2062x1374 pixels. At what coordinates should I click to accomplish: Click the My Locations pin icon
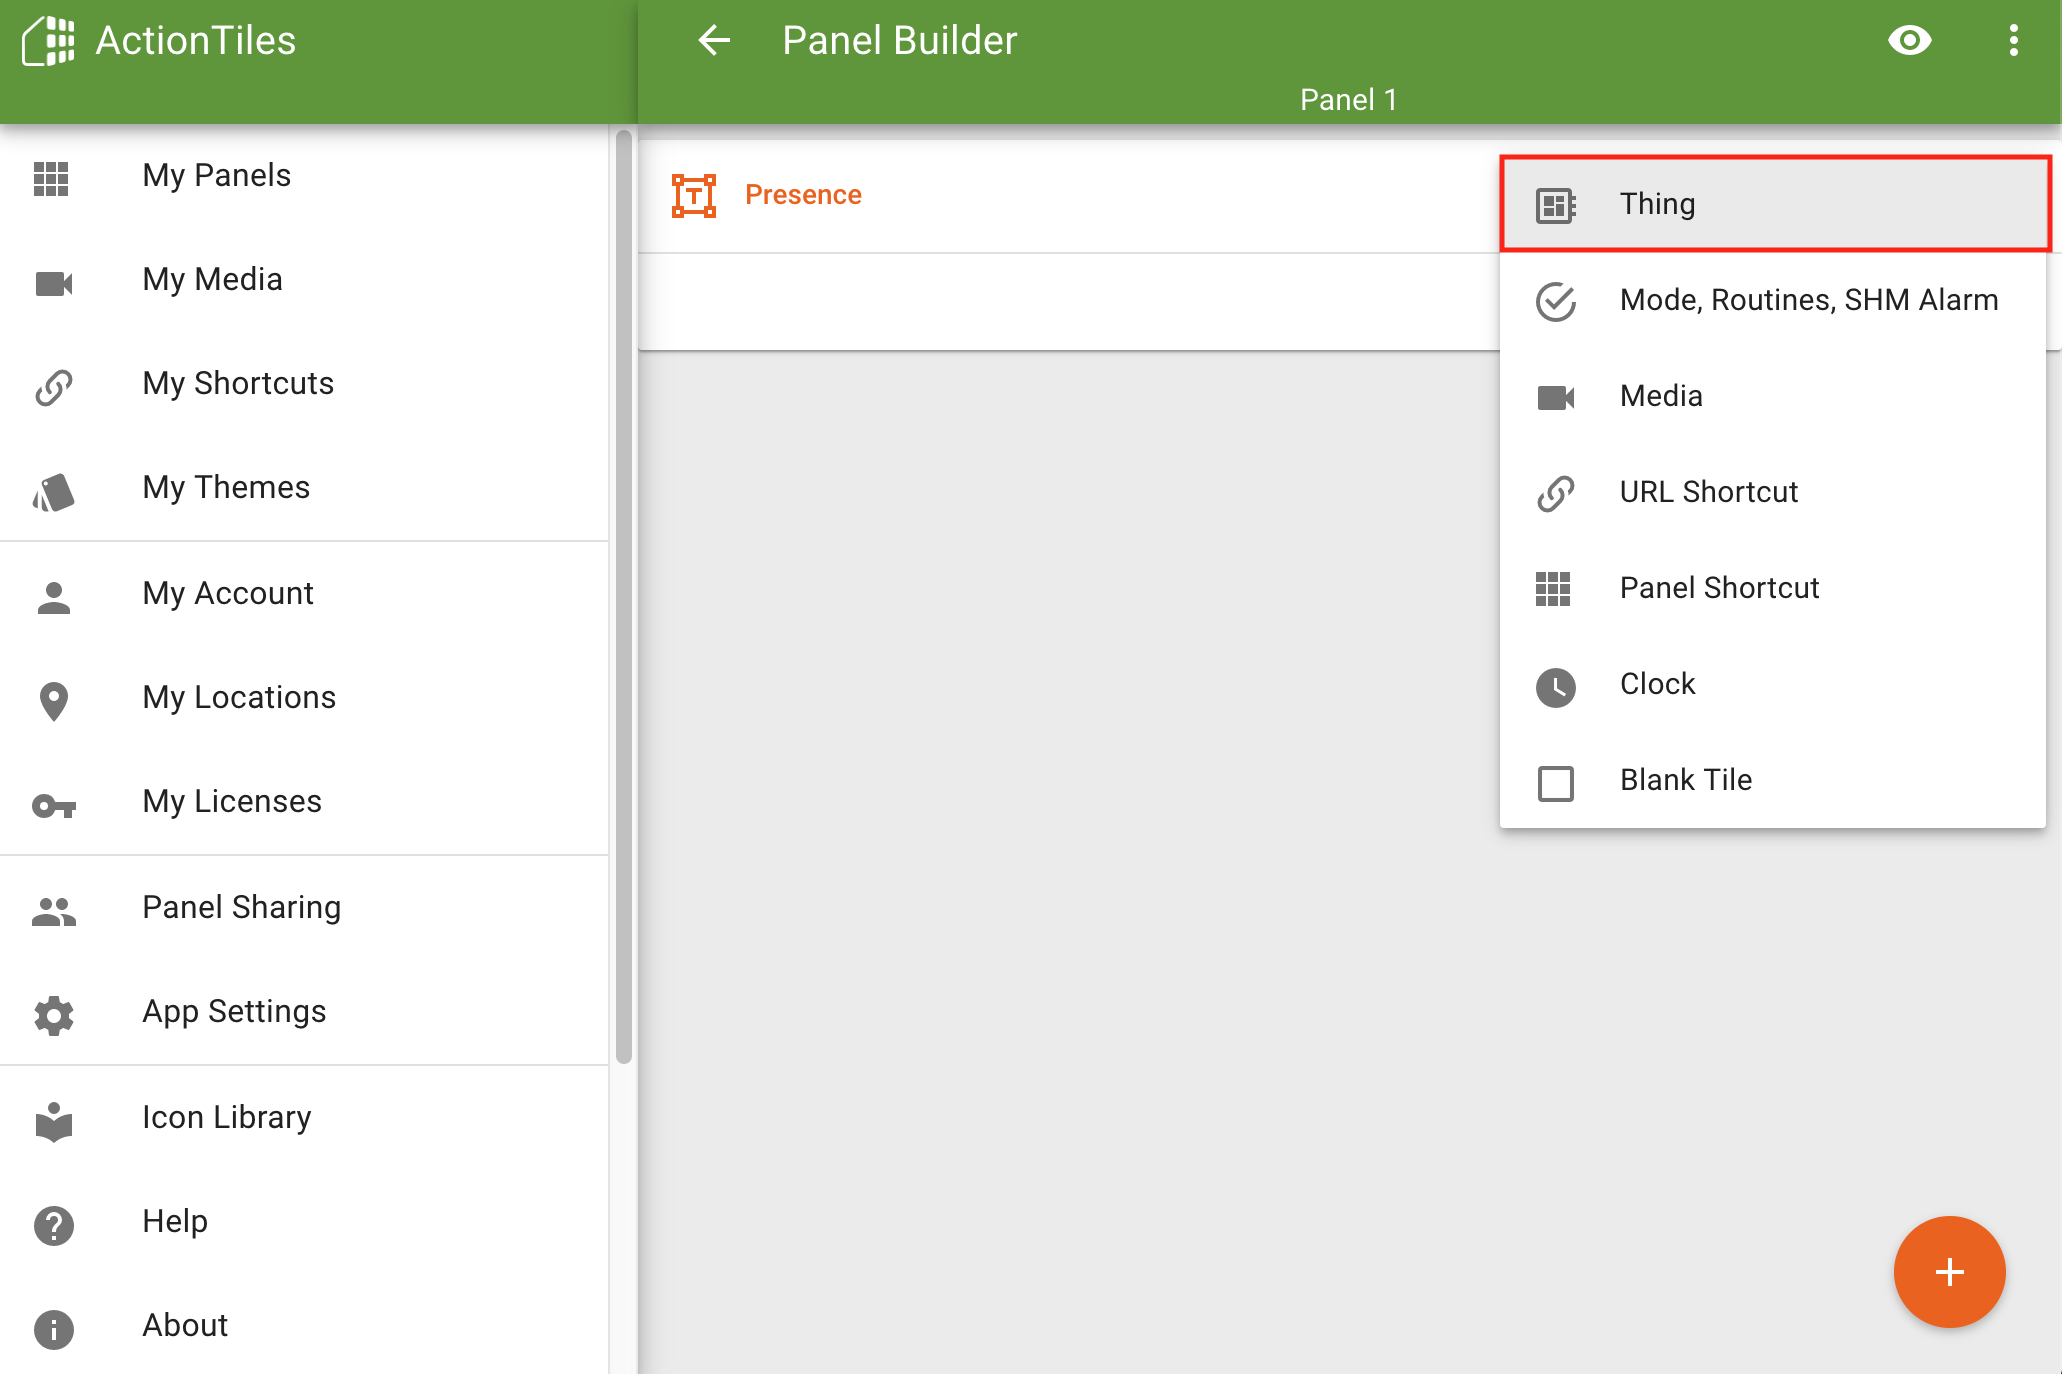(54, 702)
